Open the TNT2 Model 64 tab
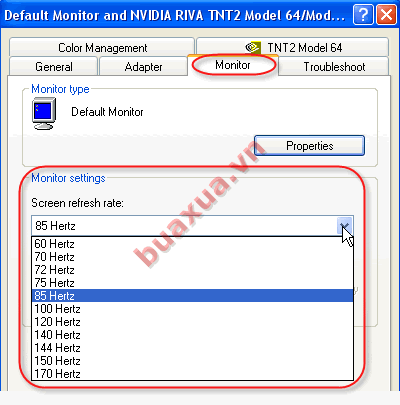This screenshot has height=405, width=400. point(293,47)
